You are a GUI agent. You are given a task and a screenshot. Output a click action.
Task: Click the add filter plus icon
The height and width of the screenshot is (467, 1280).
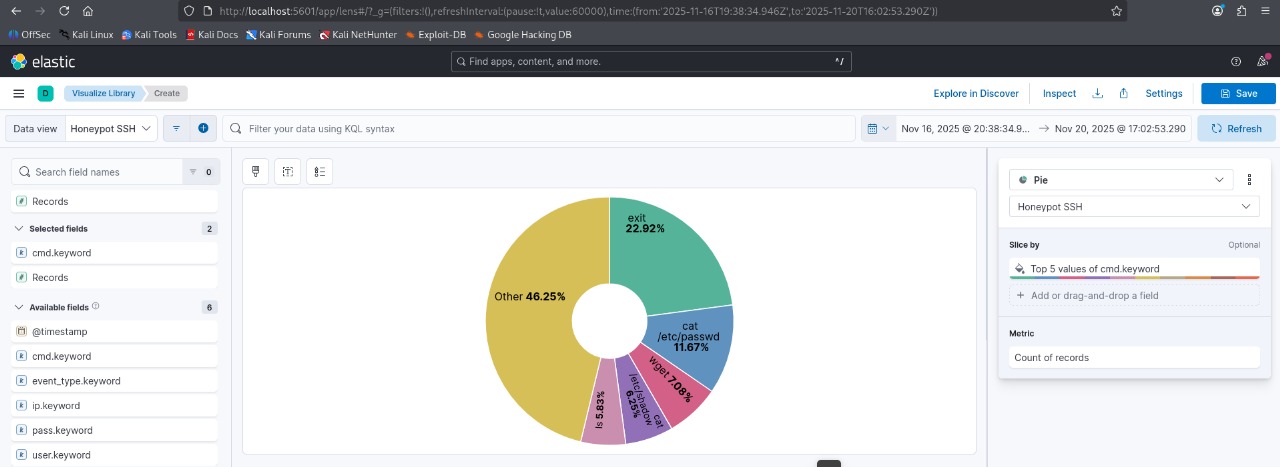point(203,129)
